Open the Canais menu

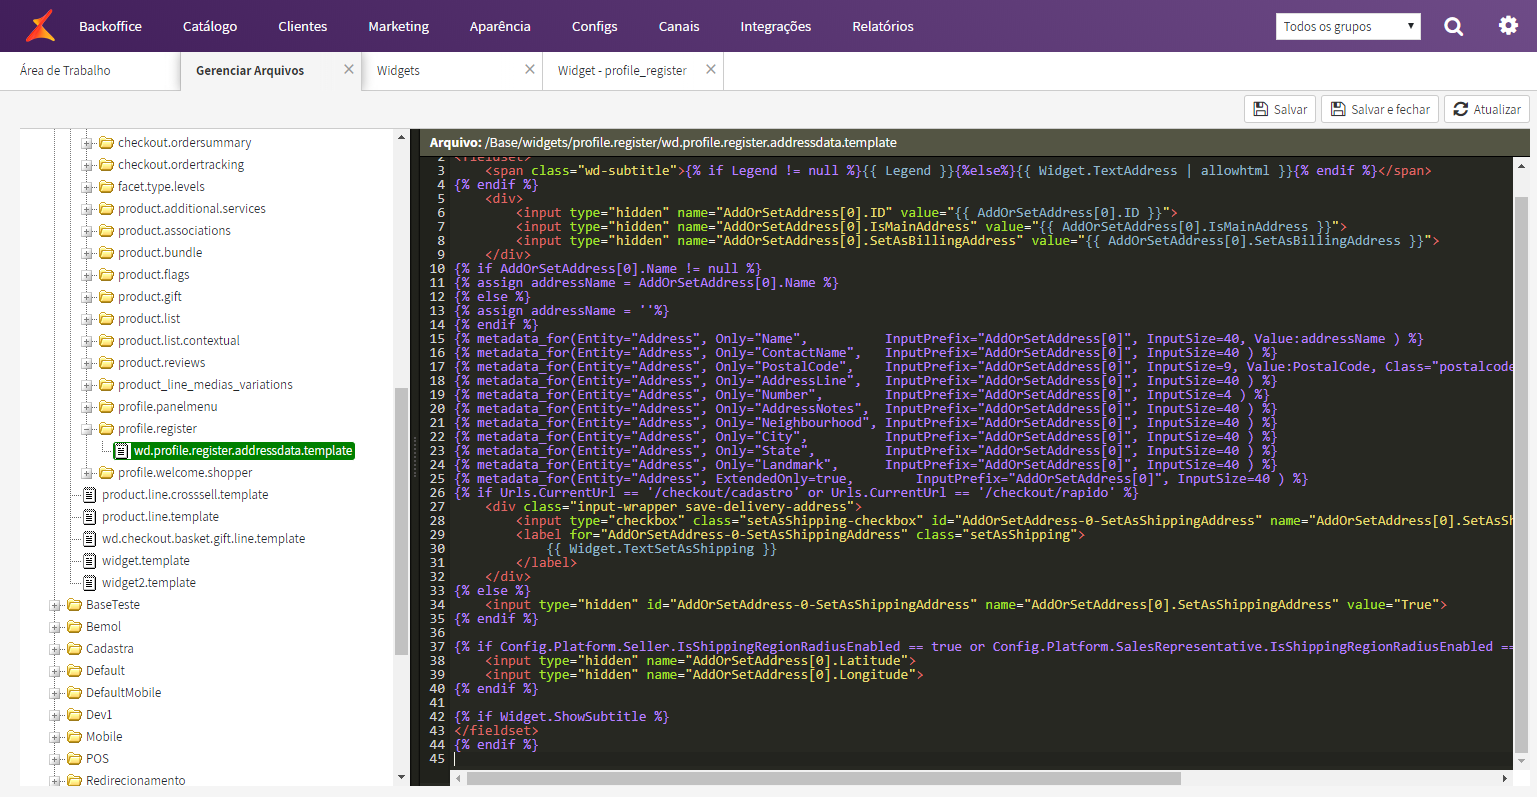coord(679,26)
